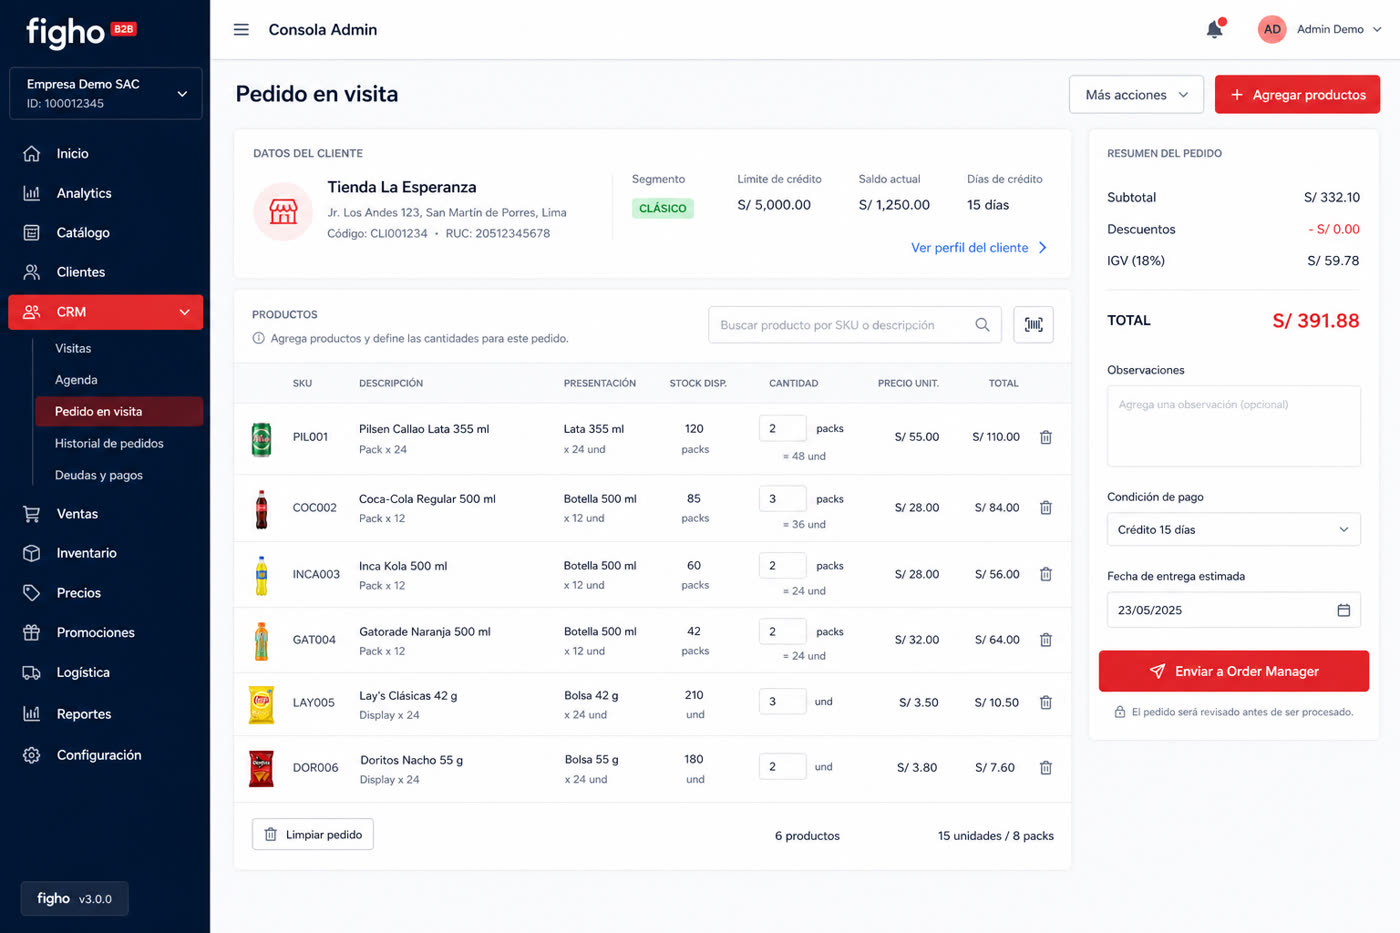
Task: Click the Analytics bar chart icon
Action: 32,193
